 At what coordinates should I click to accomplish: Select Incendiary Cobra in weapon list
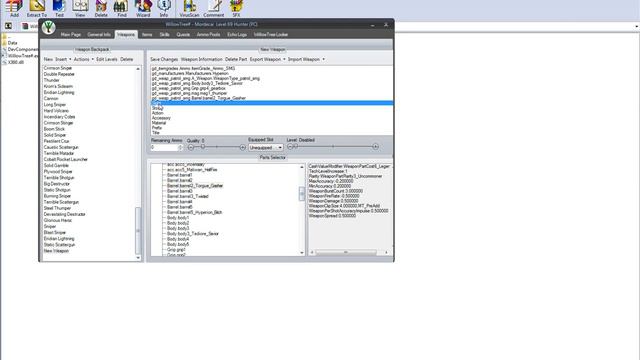click(60, 117)
